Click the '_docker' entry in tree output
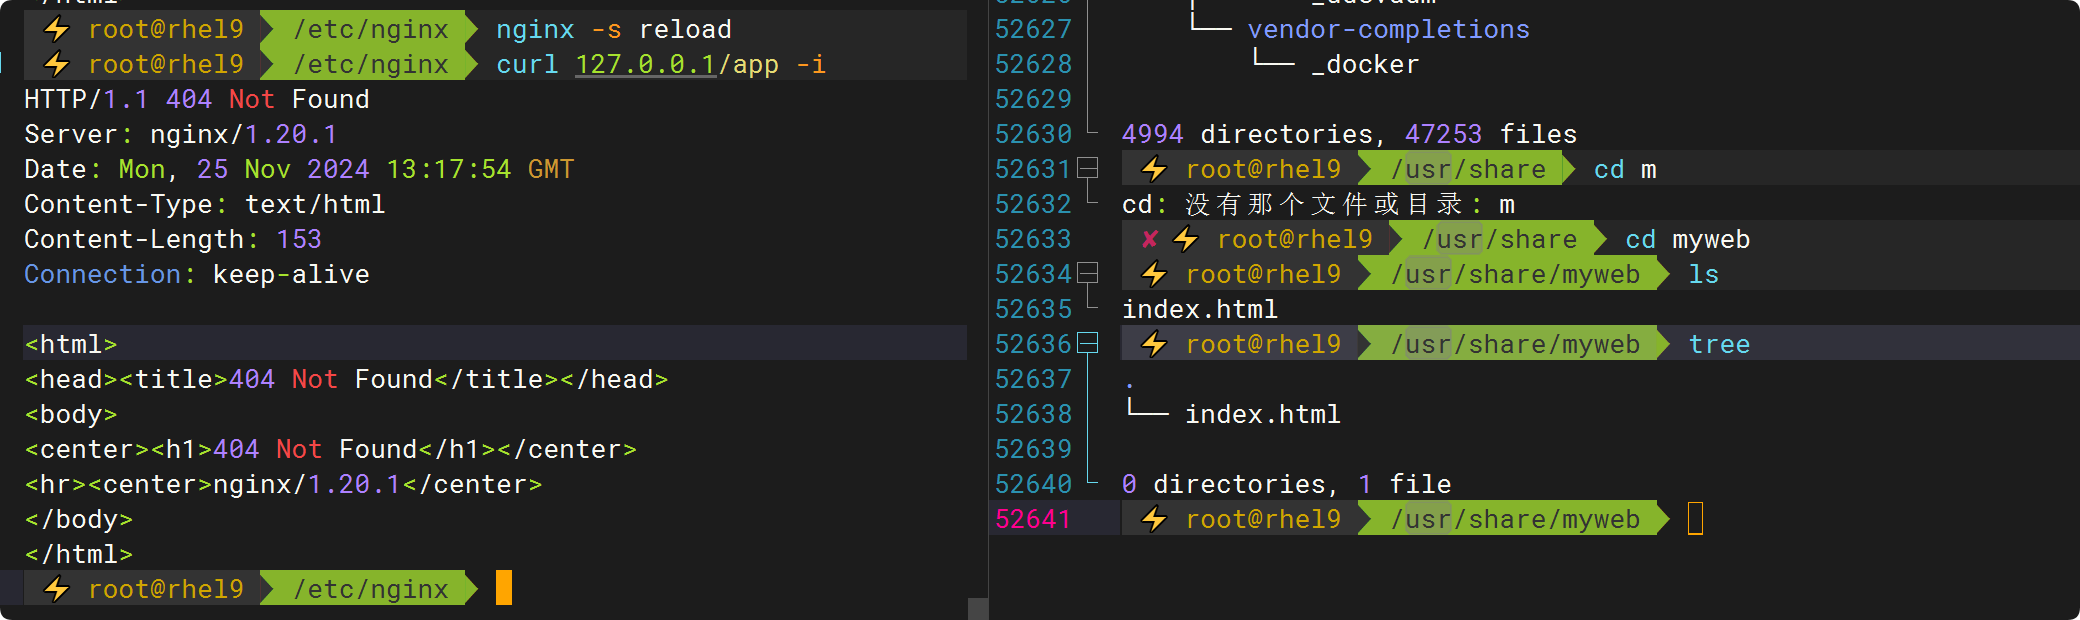Image resolution: width=2080 pixels, height=620 pixels. click(x=1364, y=64)
